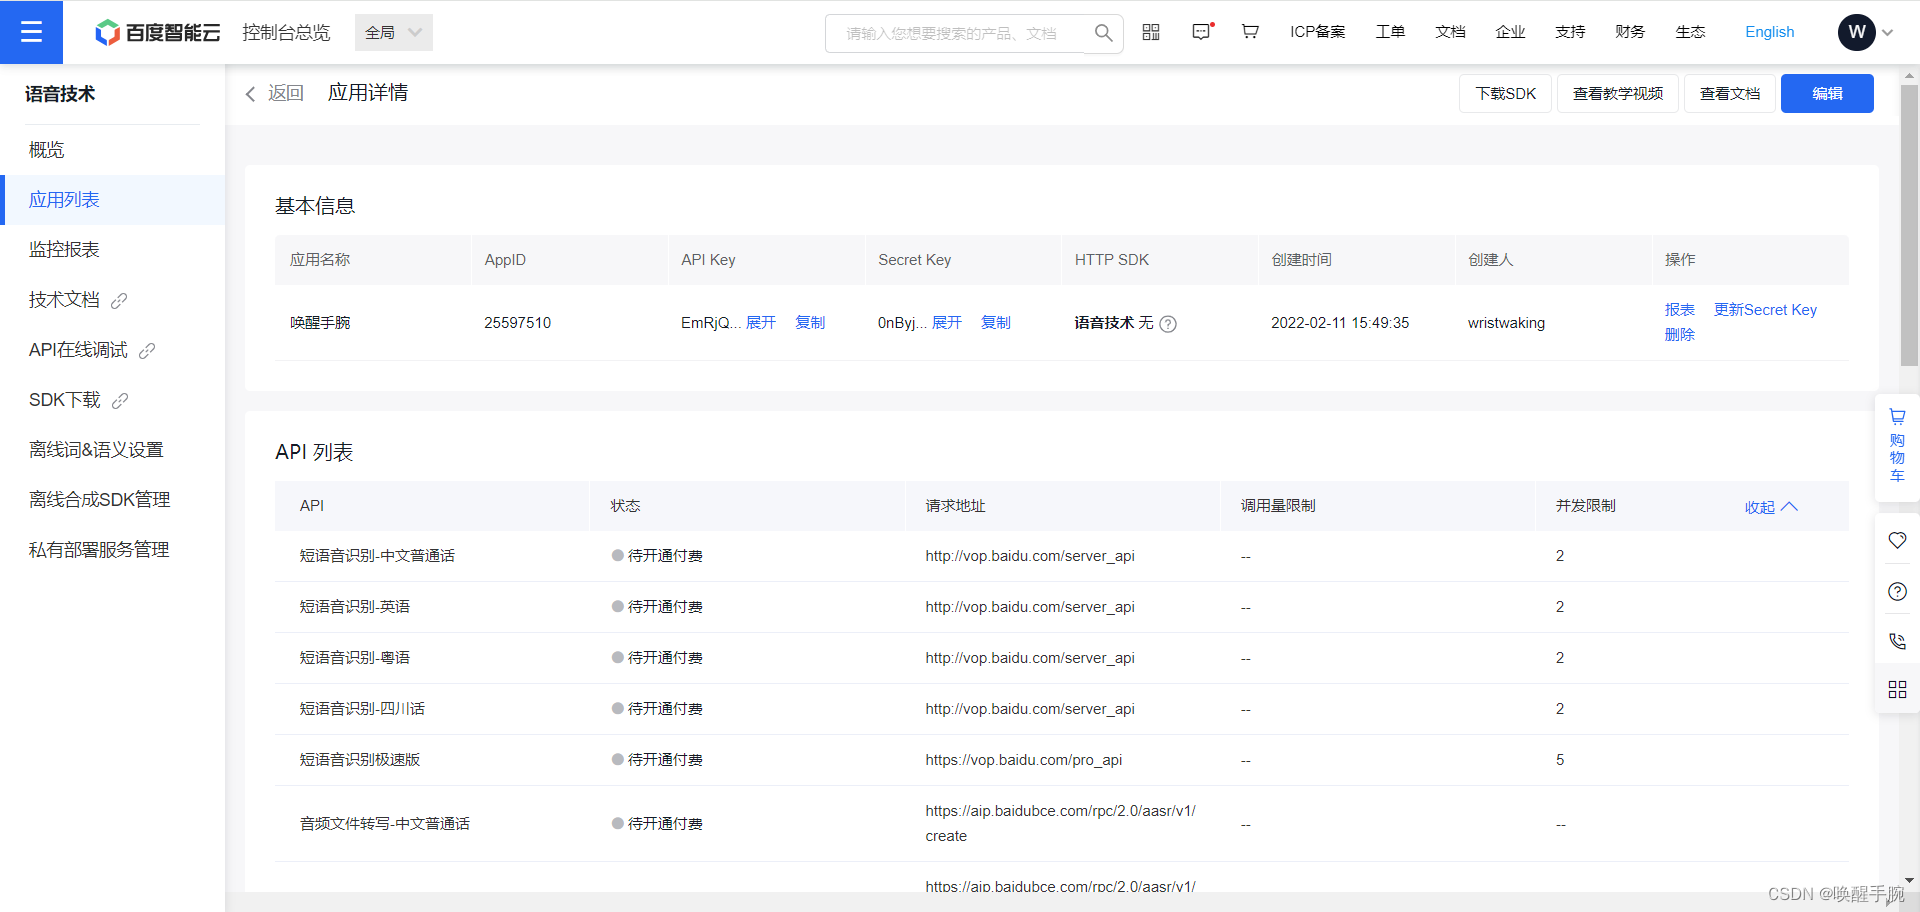Click the blue 编辑 button

[1827, 94]
